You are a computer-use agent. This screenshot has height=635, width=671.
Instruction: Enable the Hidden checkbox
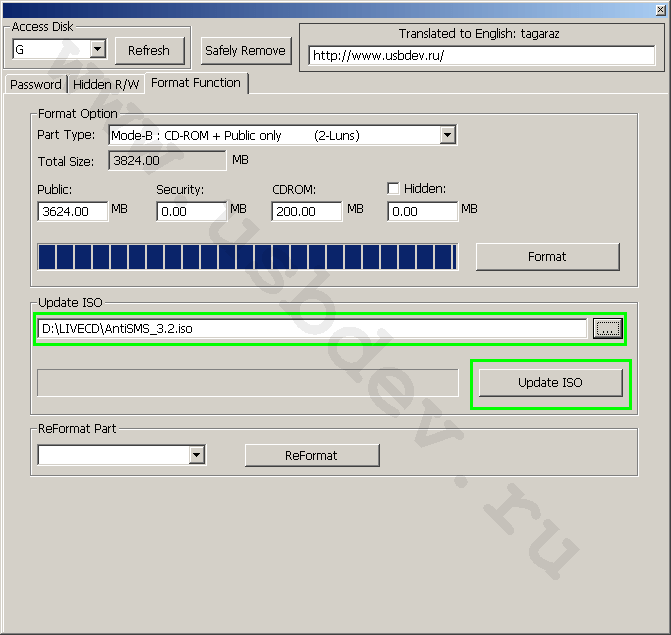click(393, 188)
